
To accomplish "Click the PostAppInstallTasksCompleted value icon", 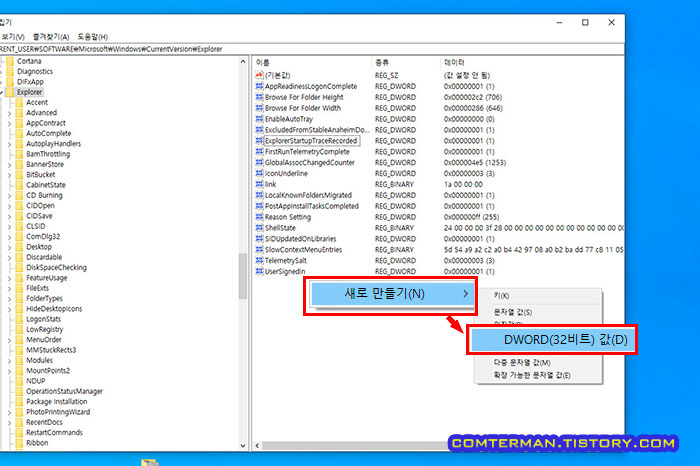I will [x=259, y=206].
